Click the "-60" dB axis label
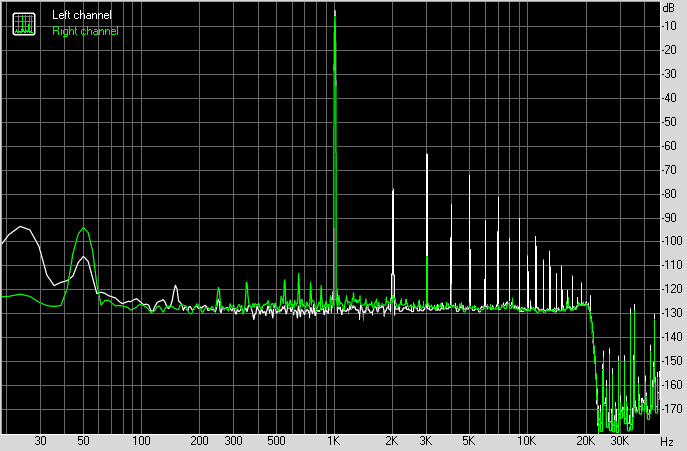 click(669, 146)
